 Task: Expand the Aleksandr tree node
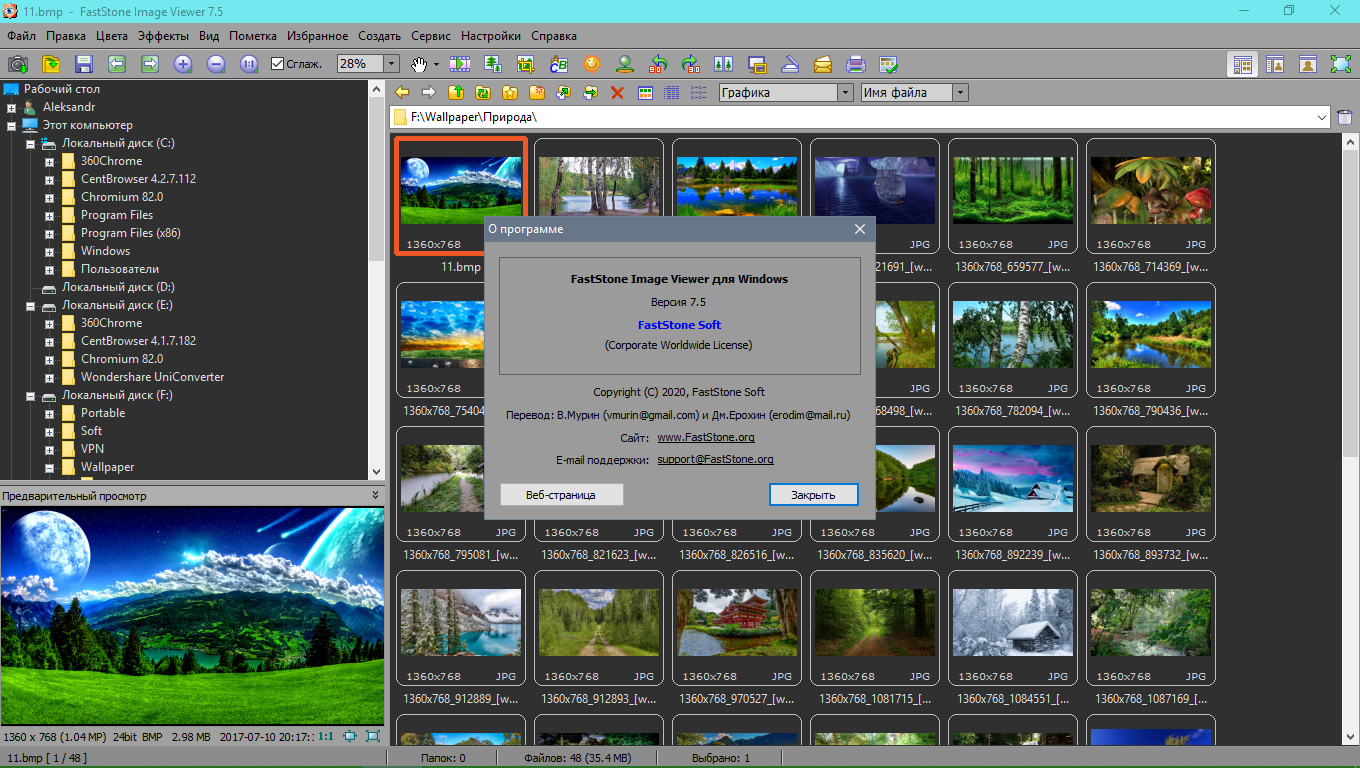pyautogui.click(x=11, y=107)
